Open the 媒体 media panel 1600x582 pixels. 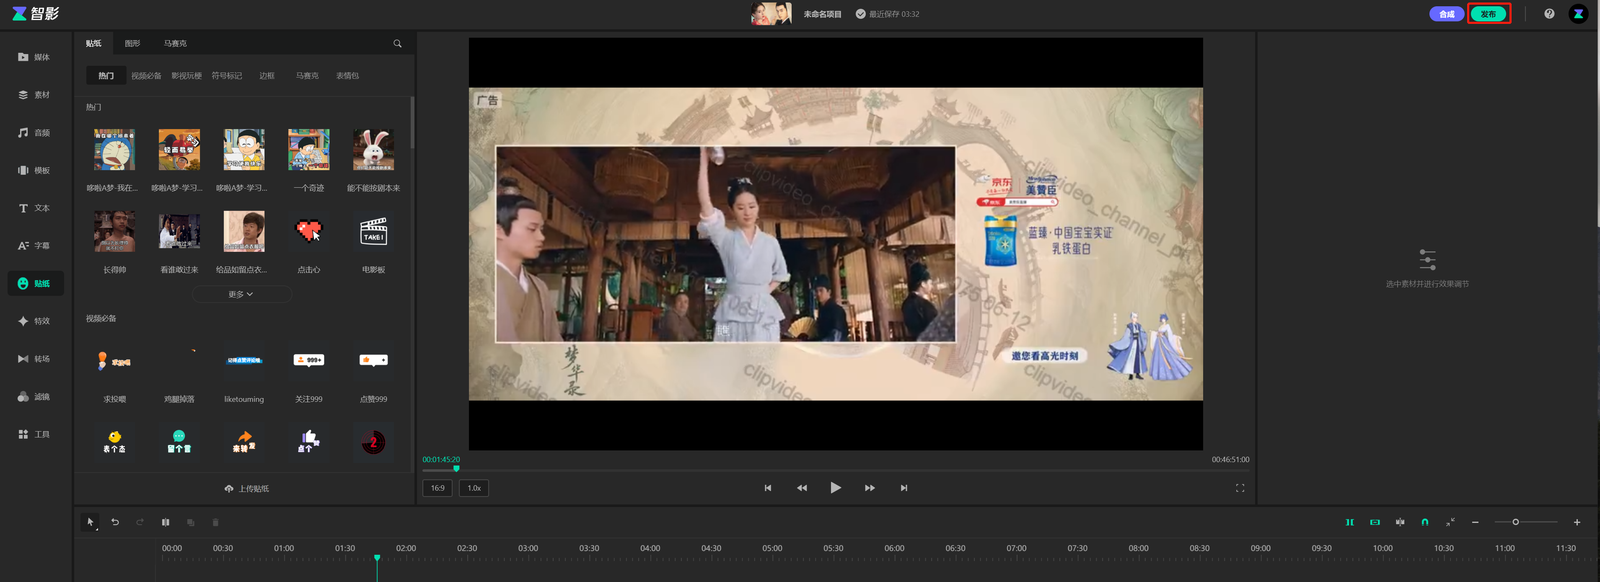pos(34,57)
